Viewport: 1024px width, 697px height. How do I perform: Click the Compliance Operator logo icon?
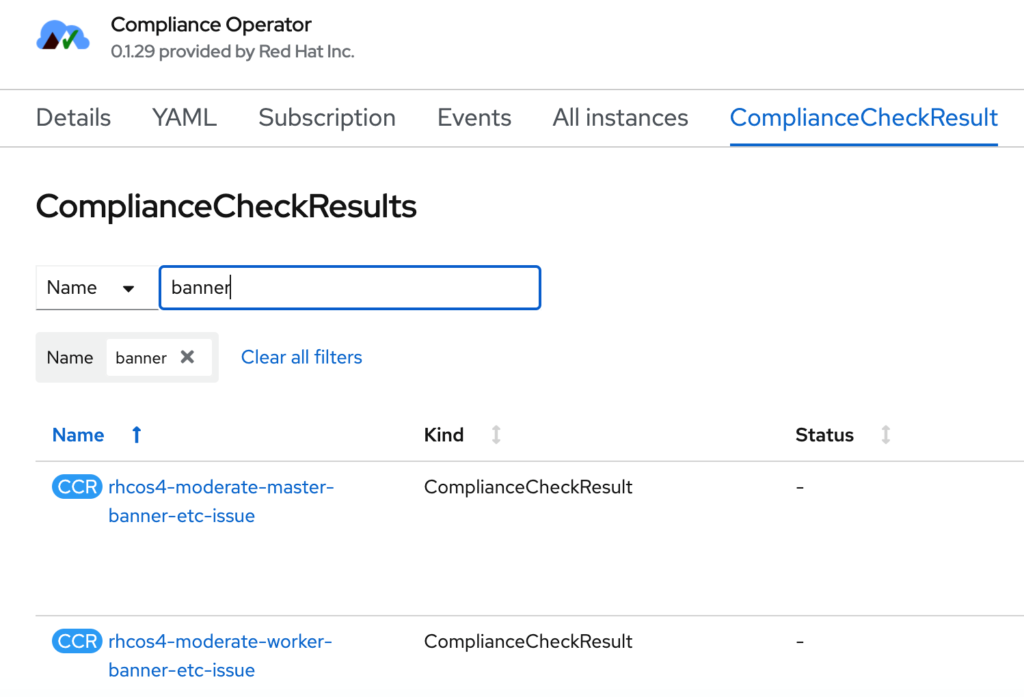63,37
